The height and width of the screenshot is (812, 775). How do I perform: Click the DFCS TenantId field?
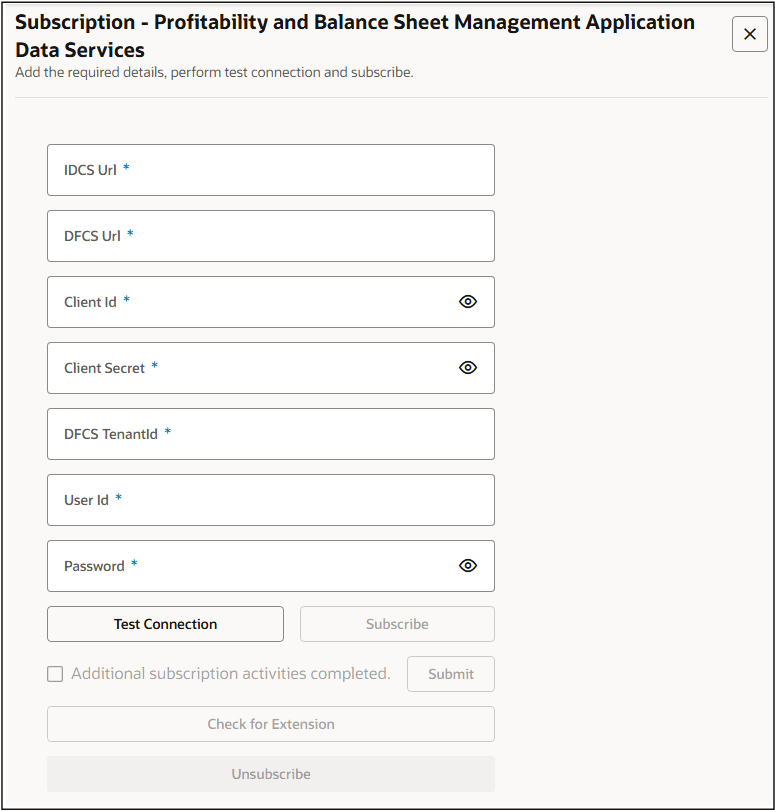click(270, 434)
